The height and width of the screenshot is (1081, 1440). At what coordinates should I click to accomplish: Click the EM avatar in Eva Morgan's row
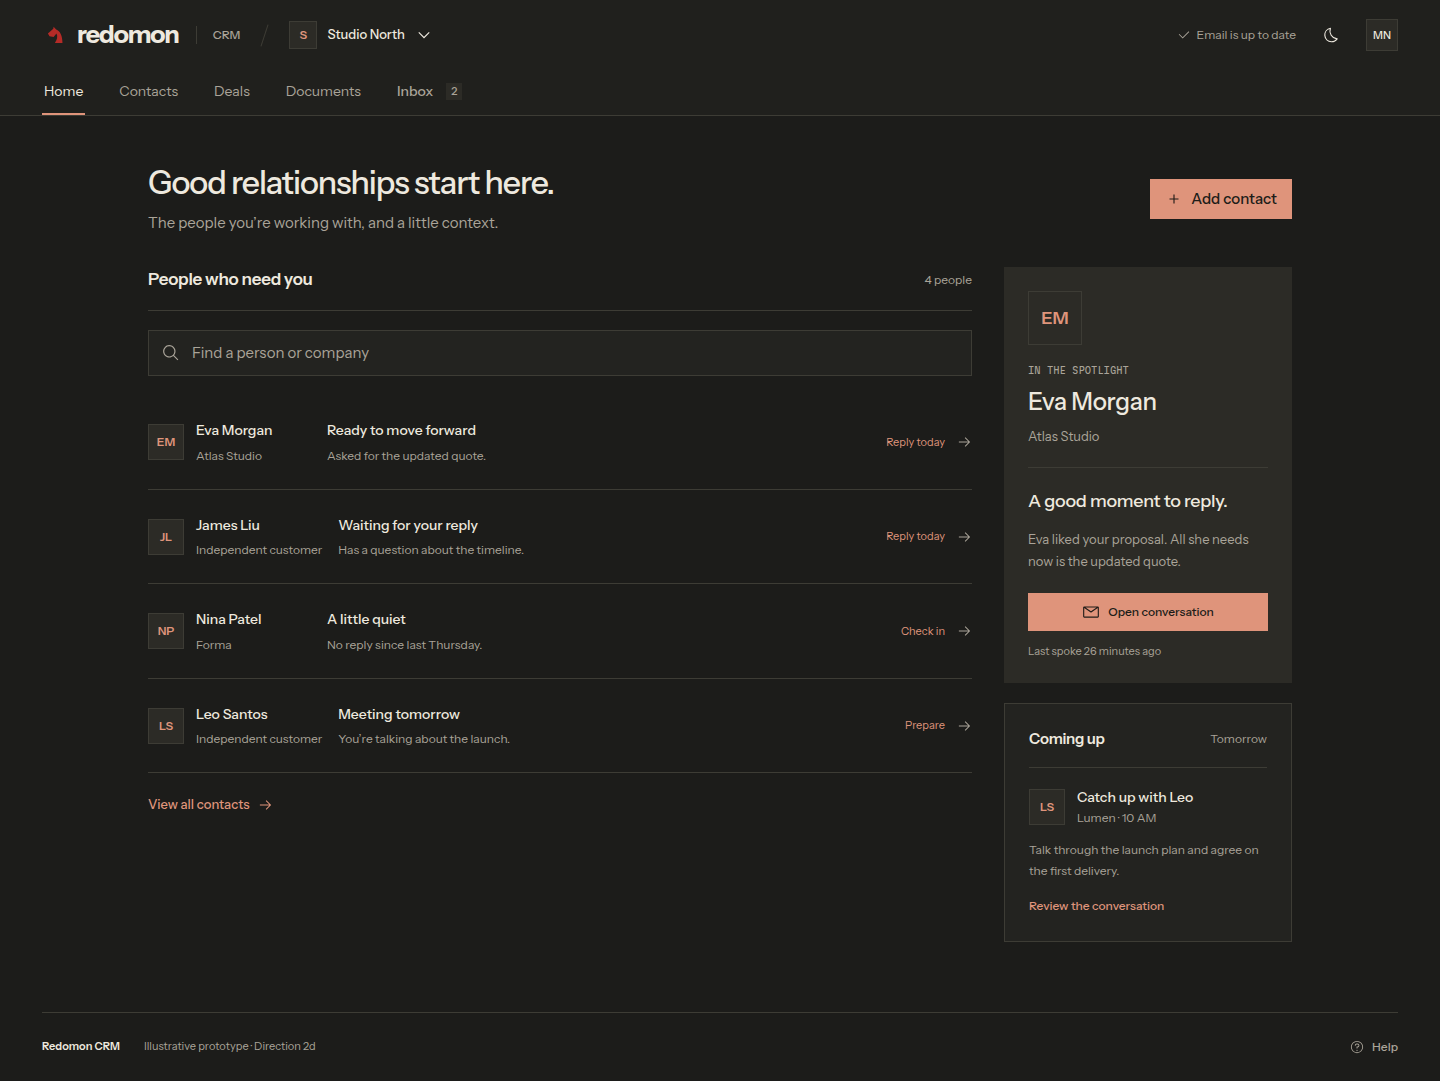[x=166, y=442]
